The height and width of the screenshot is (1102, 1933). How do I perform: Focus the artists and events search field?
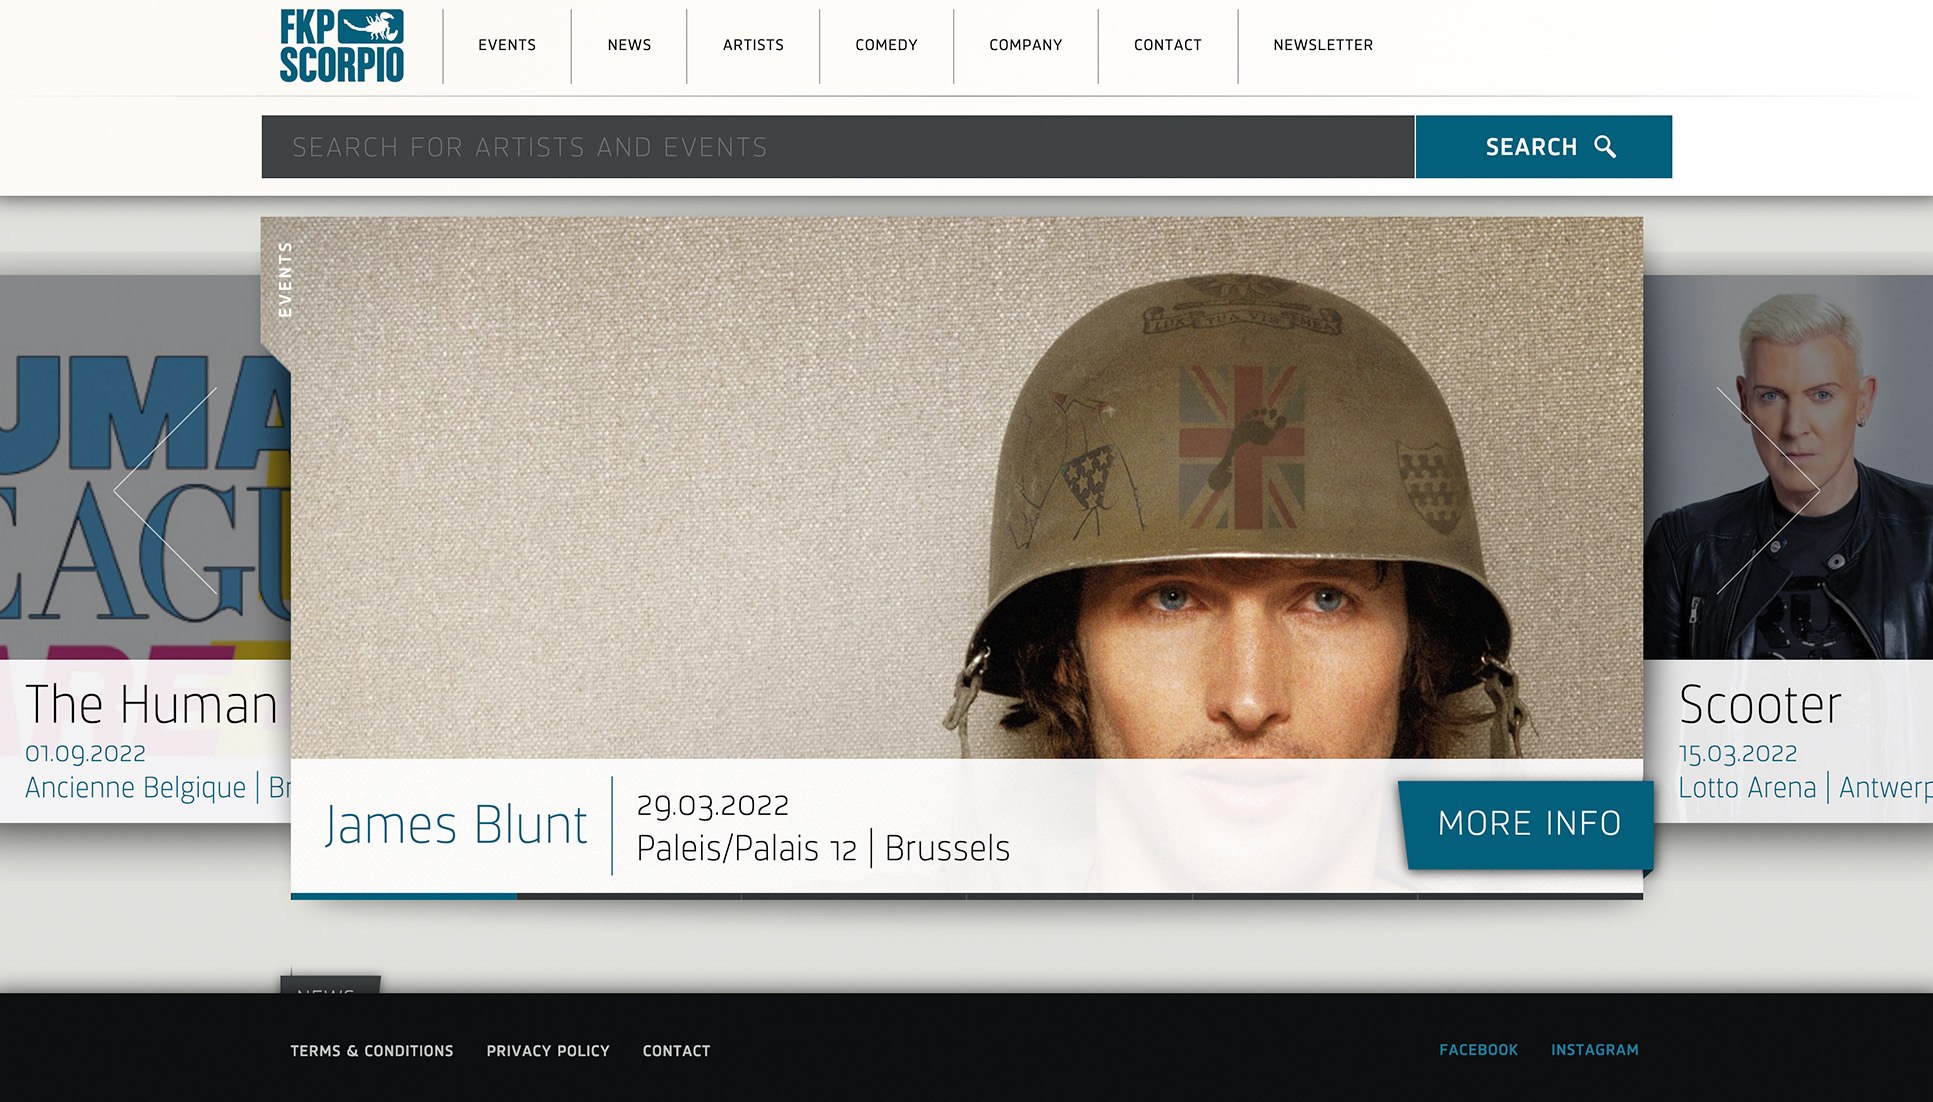837,147
